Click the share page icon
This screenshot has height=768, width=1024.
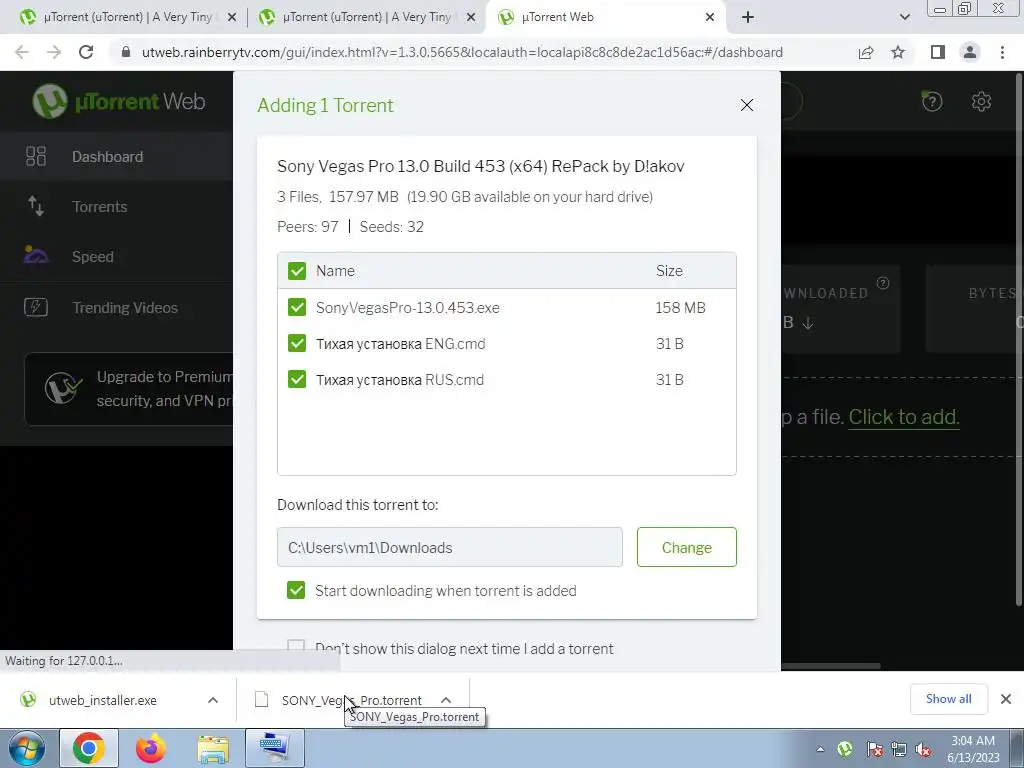click(866, 52)
